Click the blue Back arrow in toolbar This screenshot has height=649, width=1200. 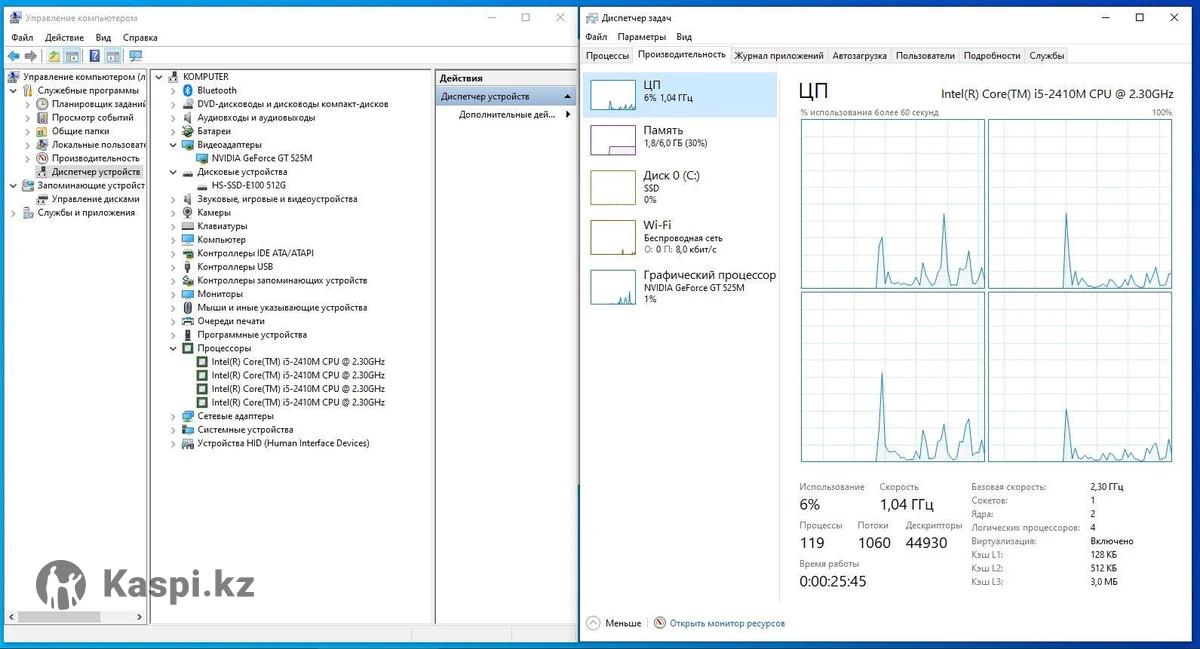(13, 56)
